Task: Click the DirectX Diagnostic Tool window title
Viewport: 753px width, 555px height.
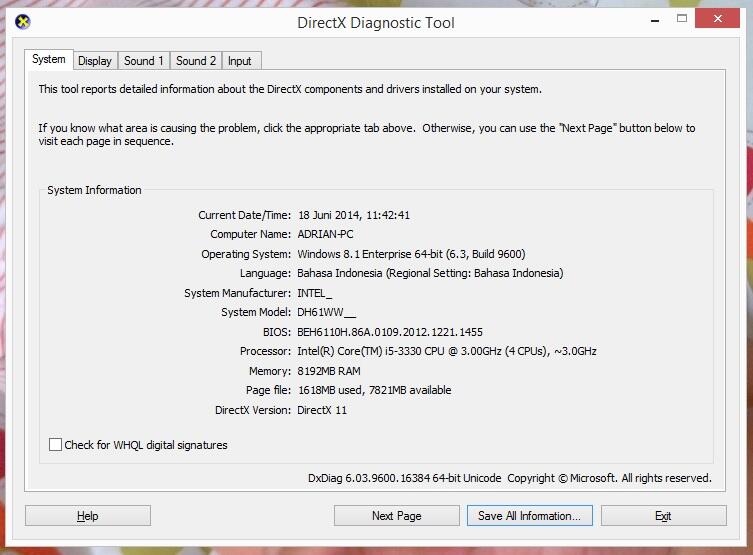Action: tap(376, 23)
